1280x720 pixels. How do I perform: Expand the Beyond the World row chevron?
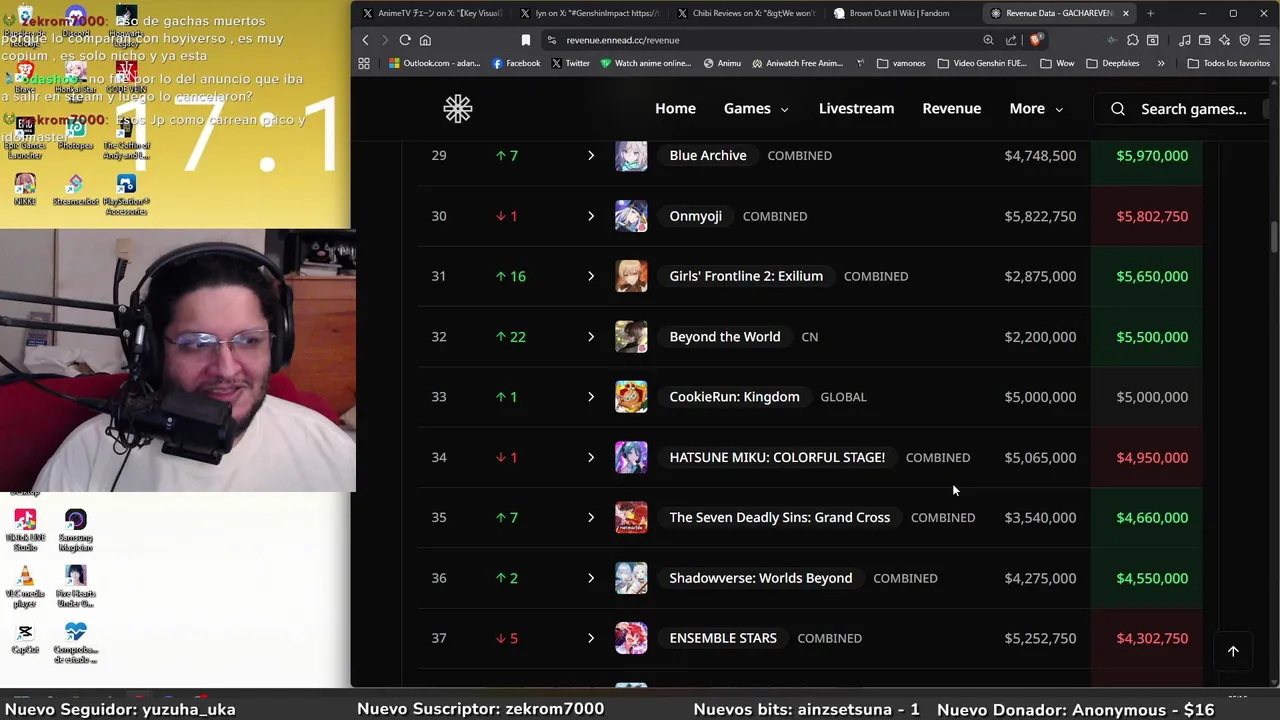[x=591, y=337]
